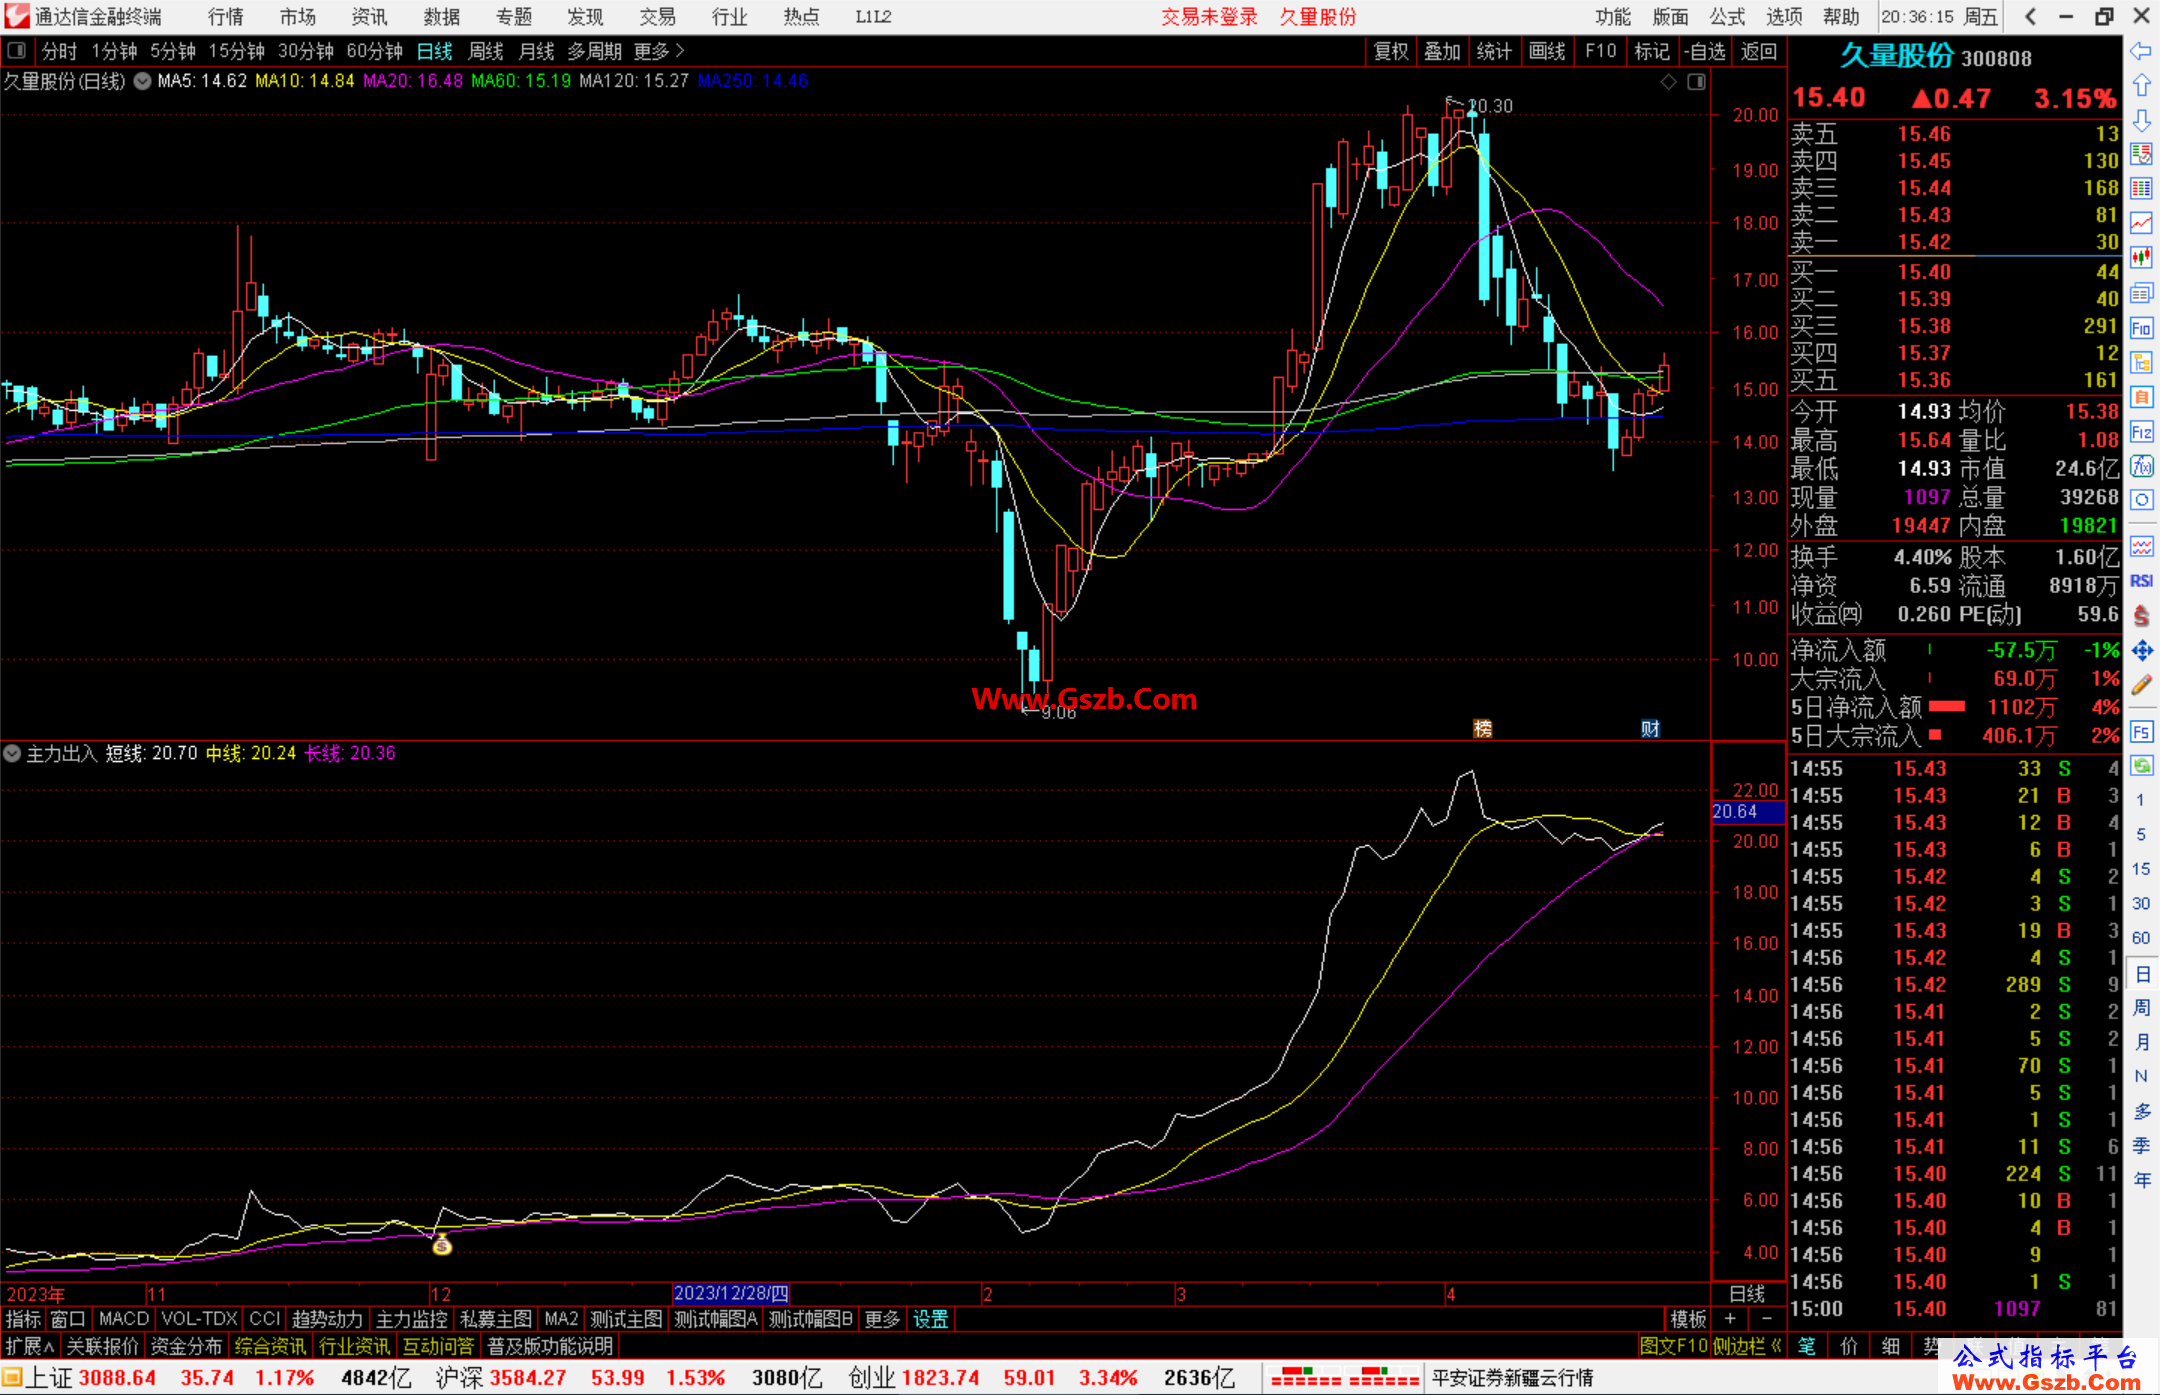The height and width of the screenshot is (1395, 2160).
Task: Click the red 5日大宗流入 bar
Action: (1935, 735)
